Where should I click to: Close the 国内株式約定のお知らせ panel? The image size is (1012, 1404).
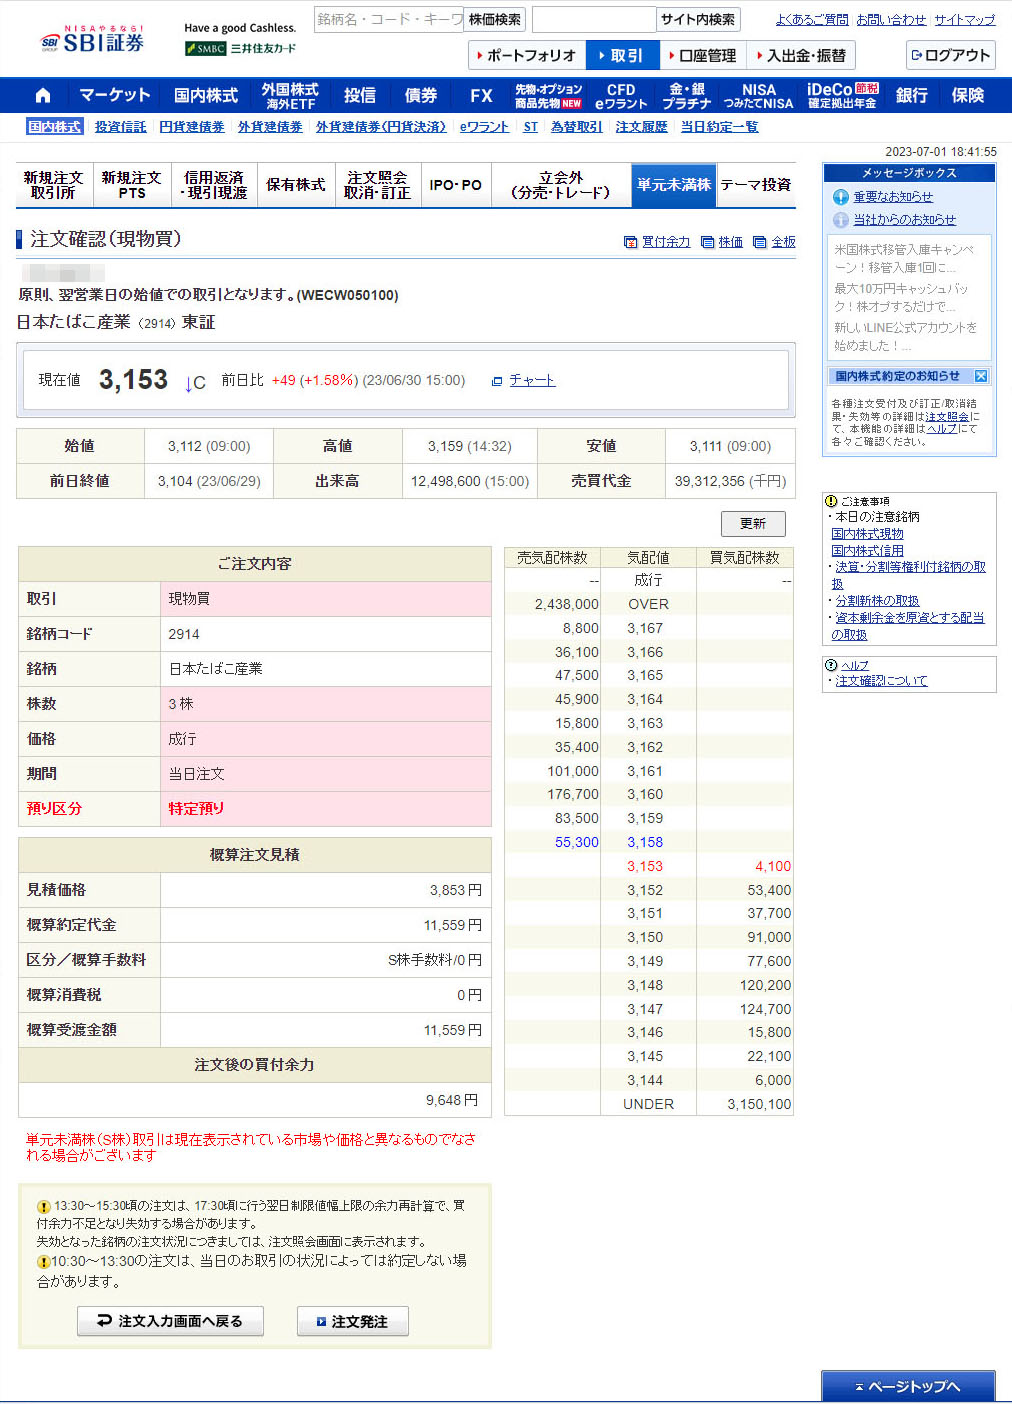tap(980, 376)
